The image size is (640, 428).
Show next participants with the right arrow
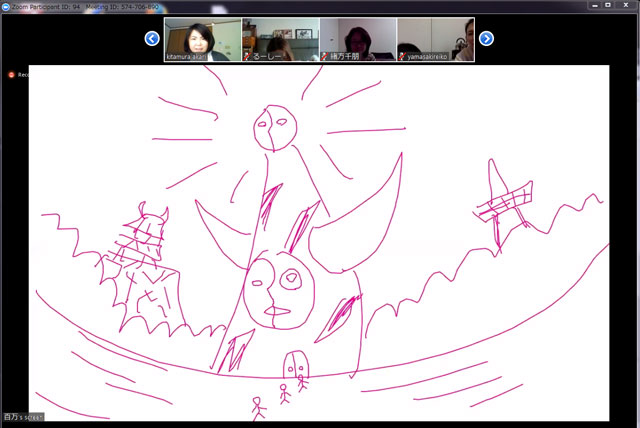pyautogui.click(x=486, y=39)
